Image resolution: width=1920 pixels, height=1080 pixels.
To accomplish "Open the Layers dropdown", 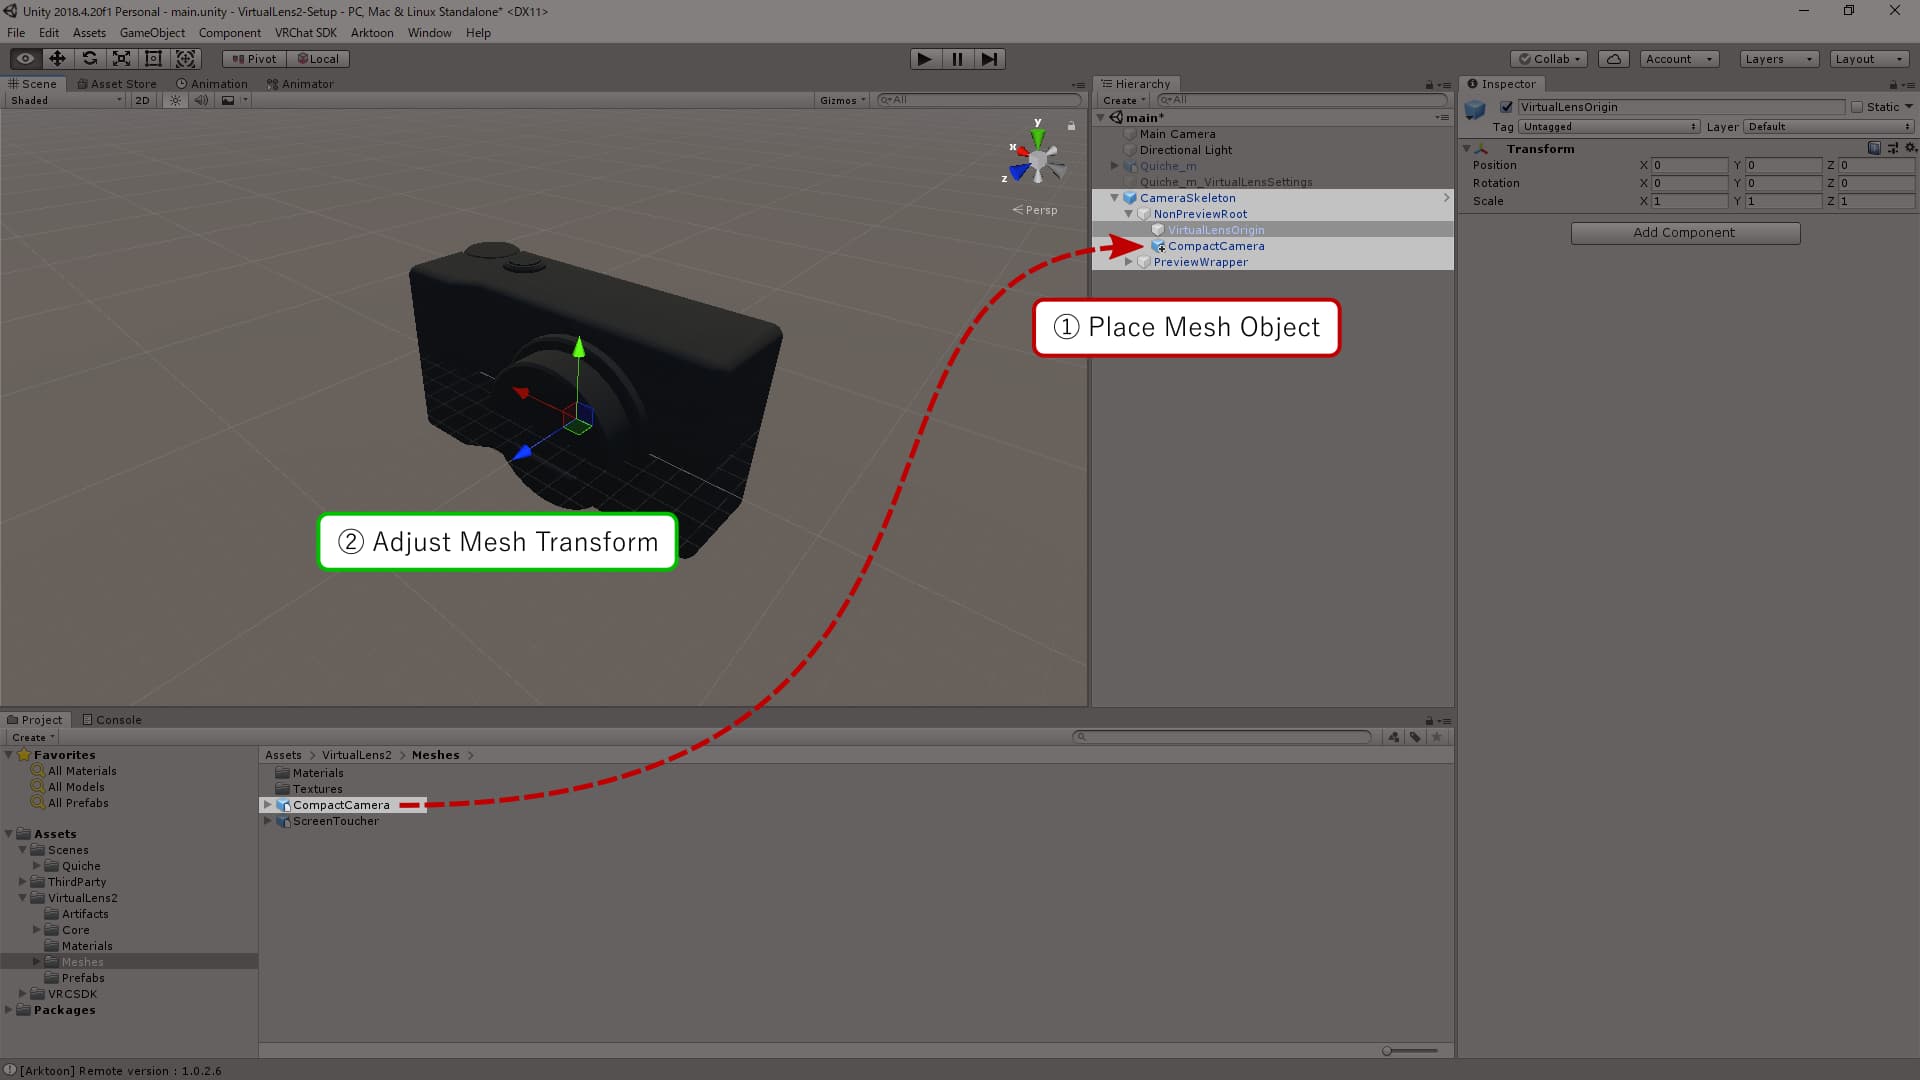I will (1779, 59).
